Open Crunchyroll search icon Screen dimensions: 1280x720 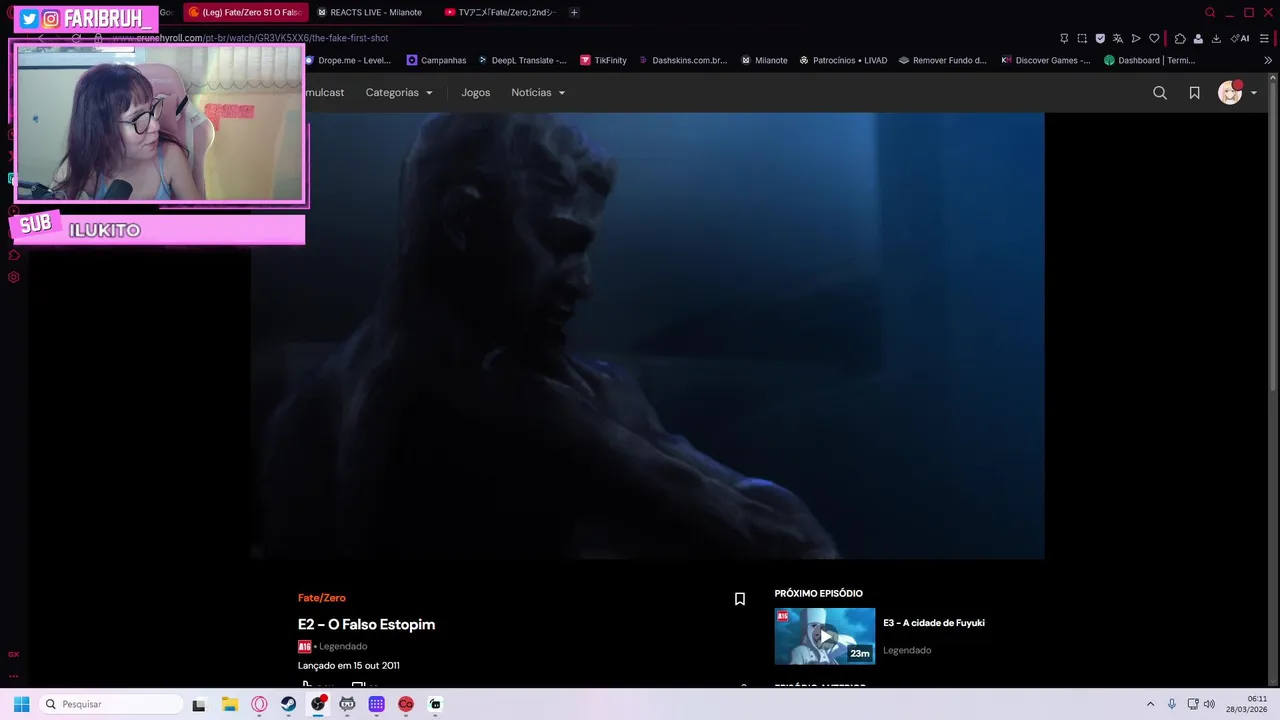pyautogui.click(x=1160, y=93)
